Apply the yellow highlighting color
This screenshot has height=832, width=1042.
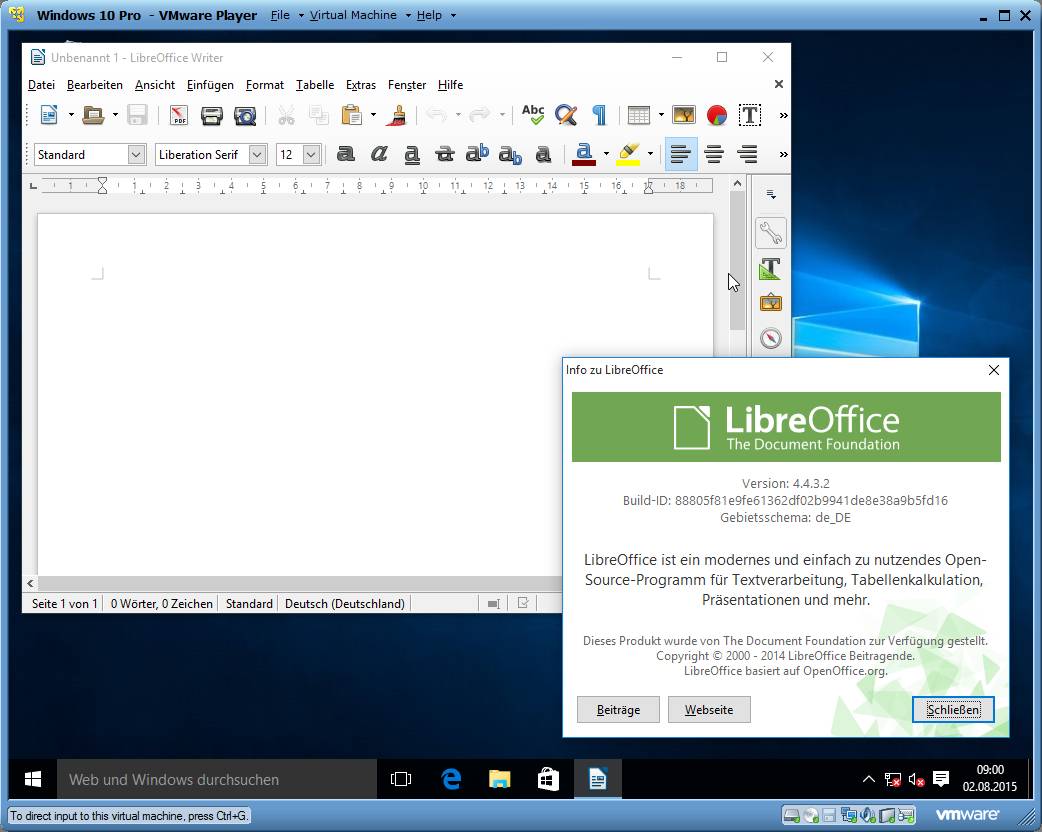click(628, 154)
